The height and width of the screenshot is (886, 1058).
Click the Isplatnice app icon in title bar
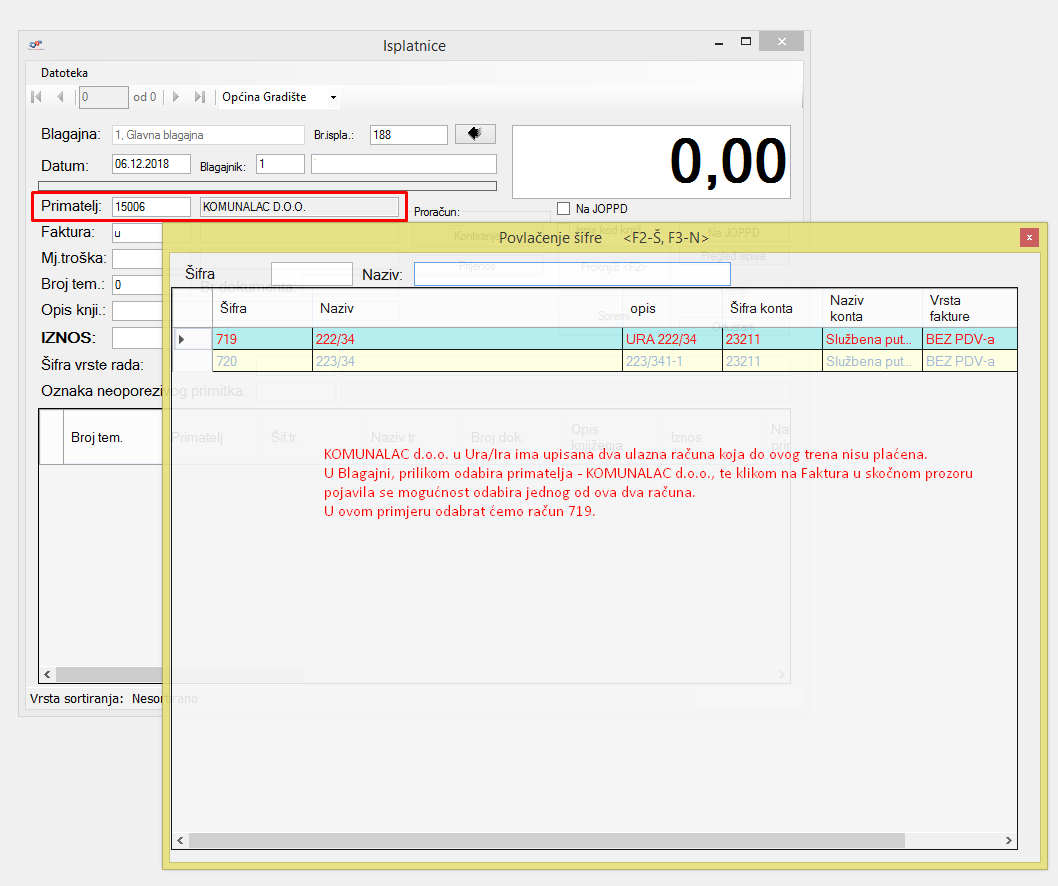pos(37,45)
